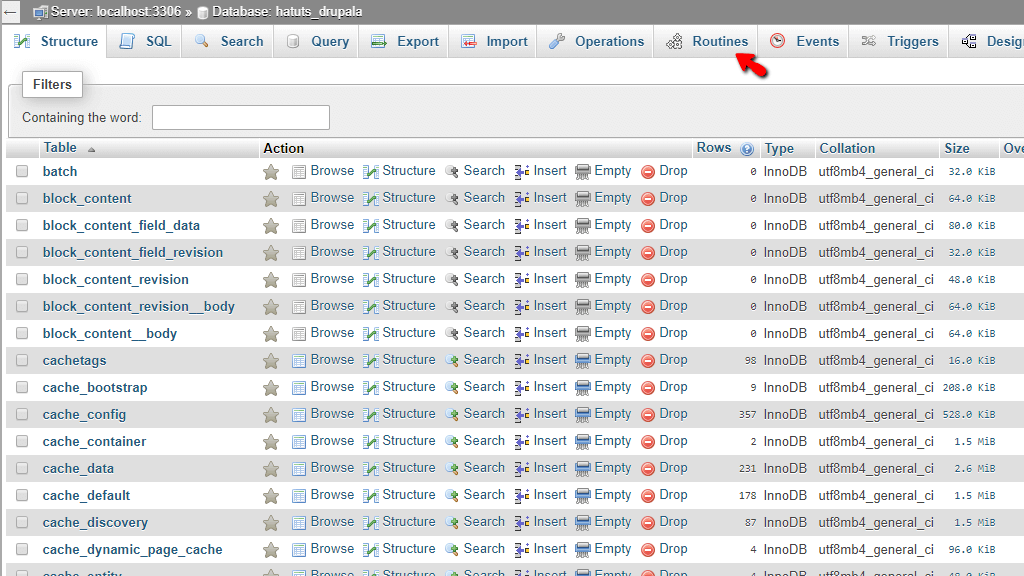The image size is (1024, 576).
Task: Click the Structure icon in the cache_data row
Action: pyautogui.click(x=371, y=469)
